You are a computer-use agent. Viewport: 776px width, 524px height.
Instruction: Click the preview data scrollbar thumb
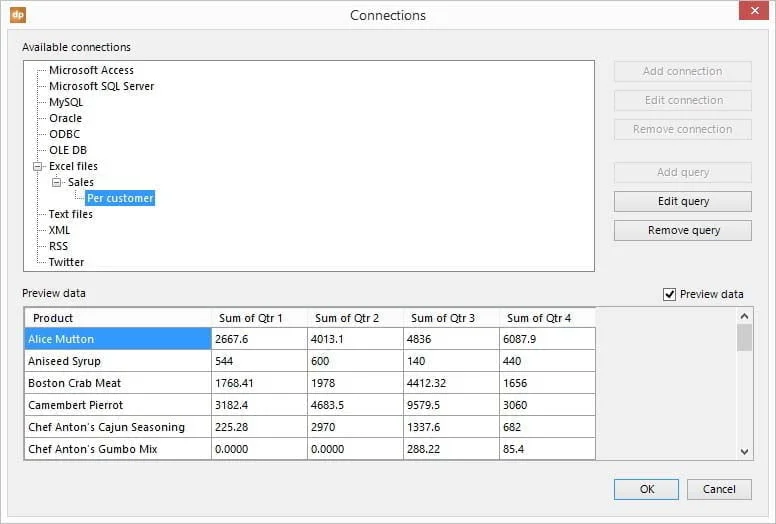pos(744,337)
